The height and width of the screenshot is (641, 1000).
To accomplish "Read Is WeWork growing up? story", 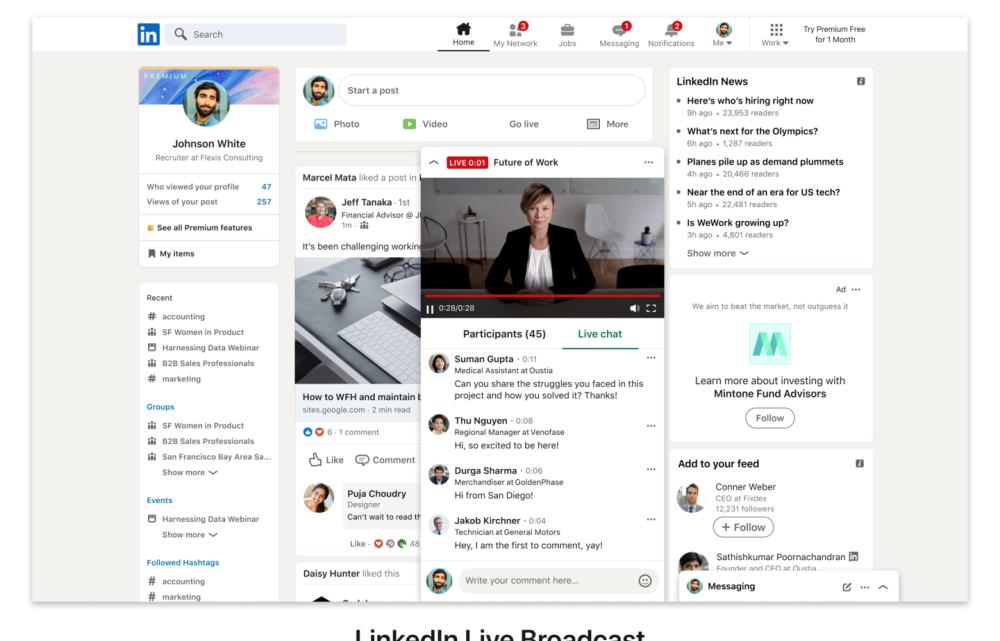I will pos(737,223).
